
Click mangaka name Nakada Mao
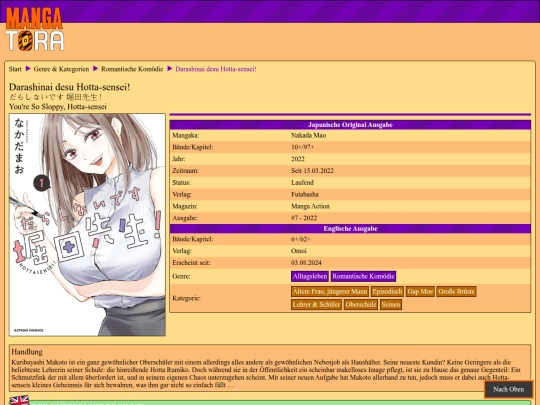309,135
